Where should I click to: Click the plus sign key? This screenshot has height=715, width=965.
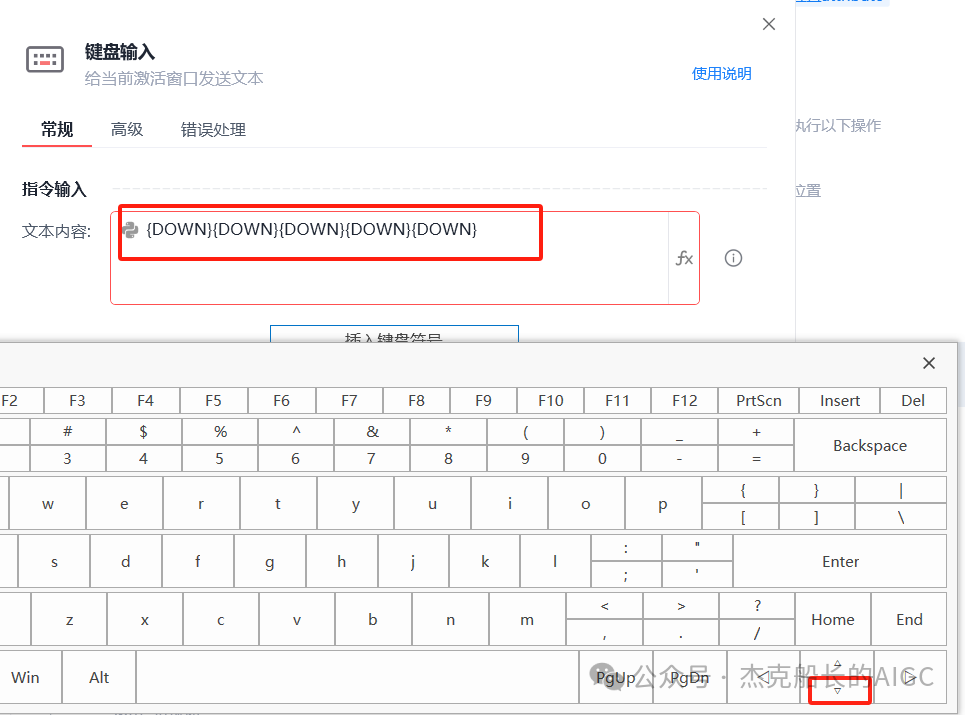(756, 432)
